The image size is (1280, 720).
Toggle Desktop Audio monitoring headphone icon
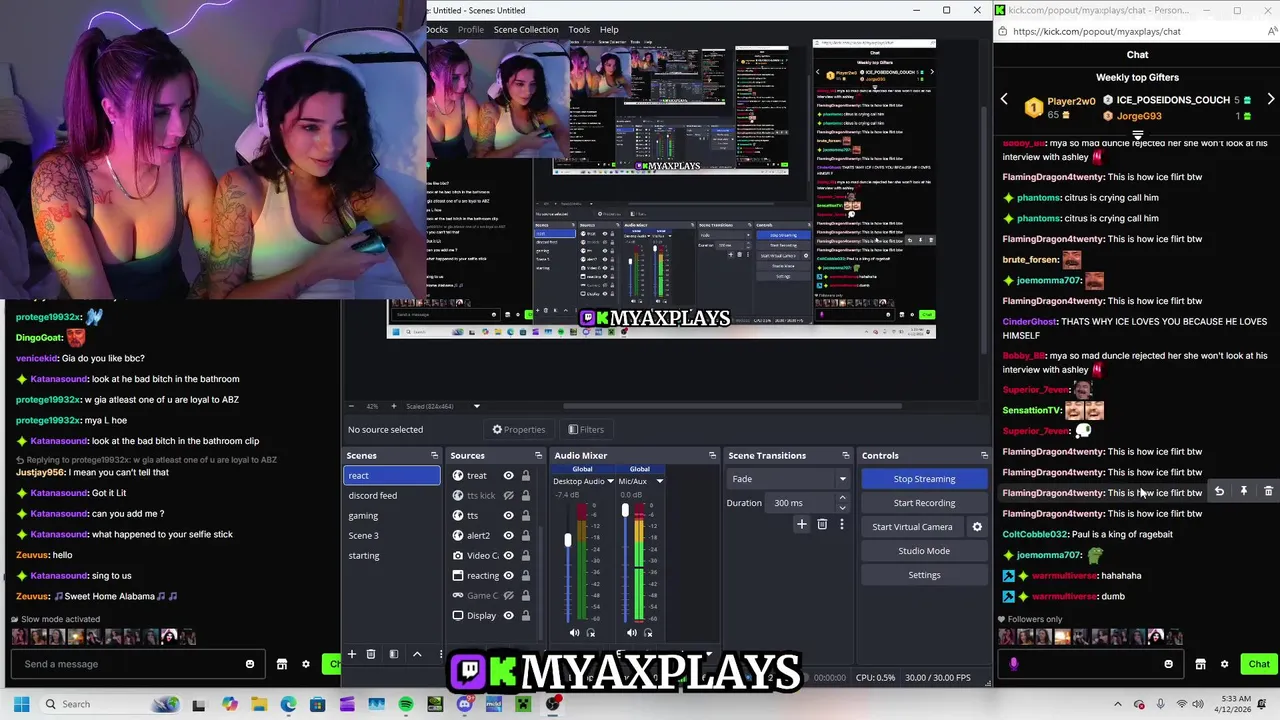click(590, 632)
